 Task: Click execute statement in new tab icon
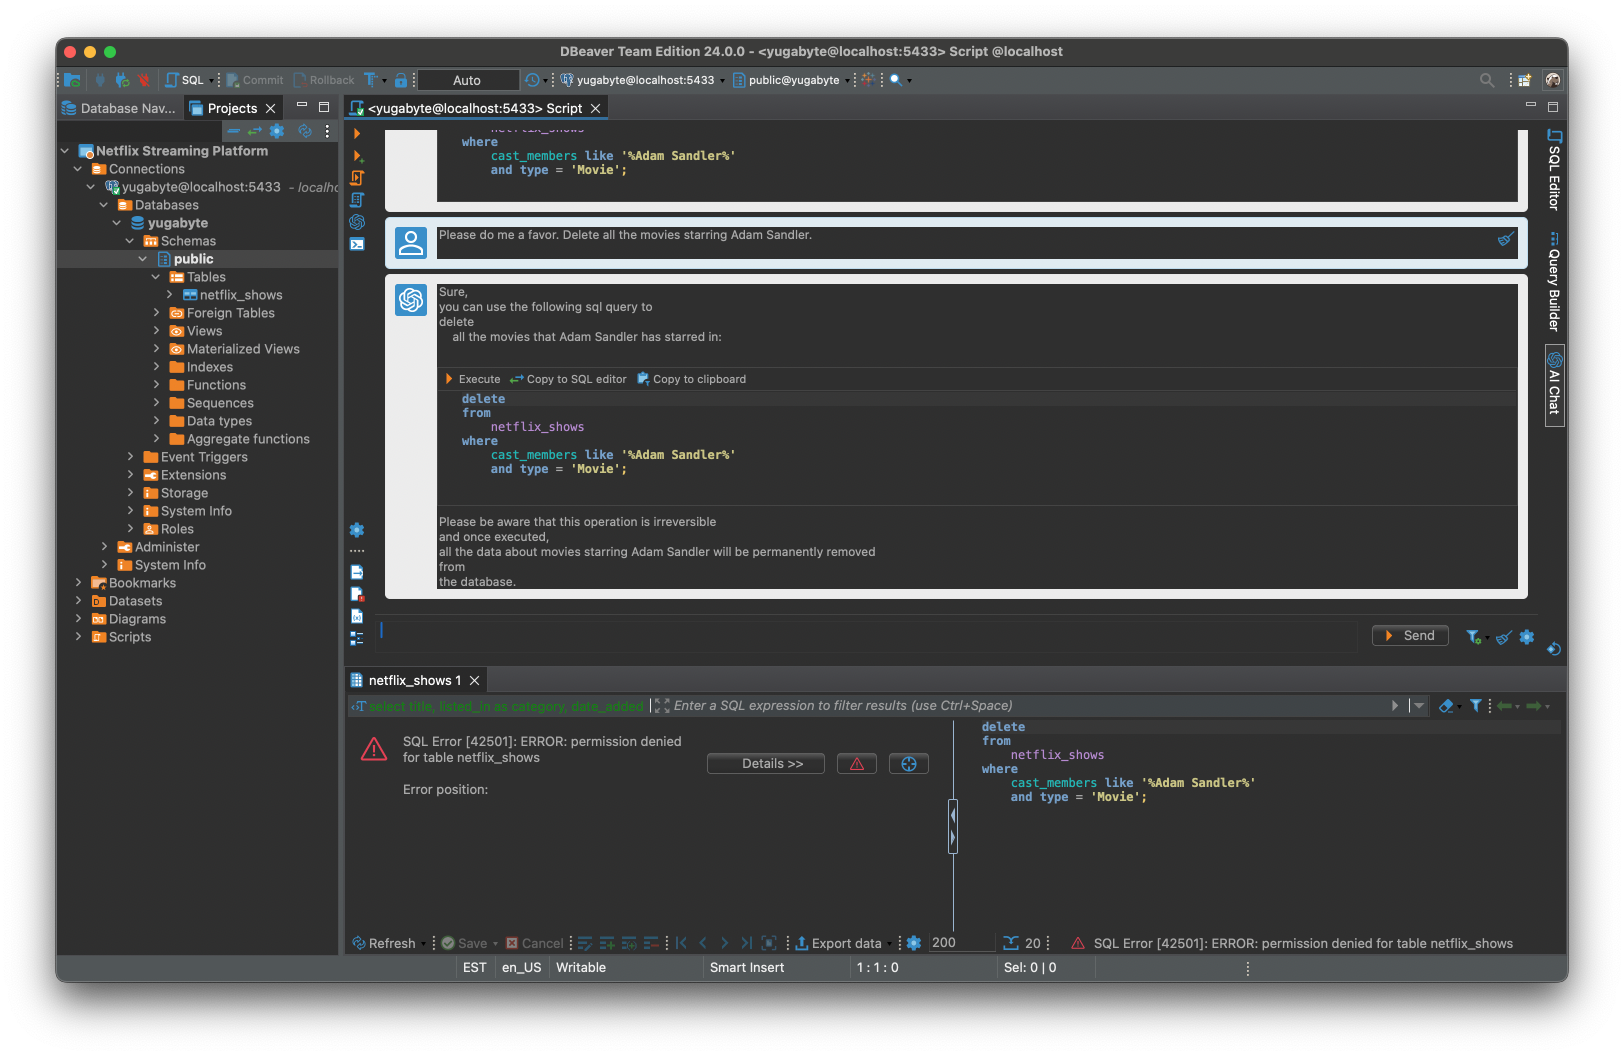(x=357, y=156)
